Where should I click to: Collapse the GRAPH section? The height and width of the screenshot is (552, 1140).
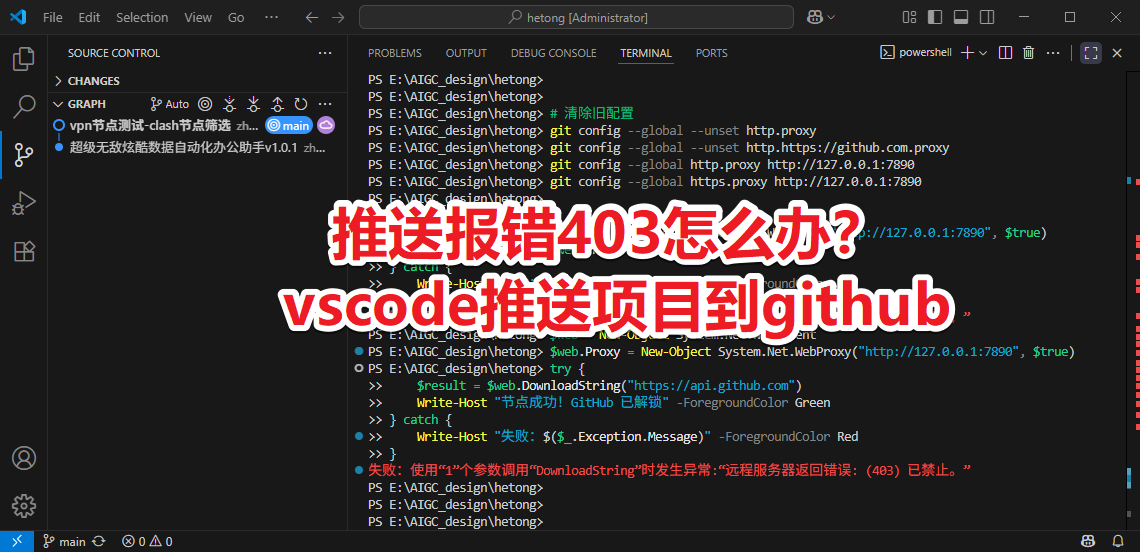(87, 104)
